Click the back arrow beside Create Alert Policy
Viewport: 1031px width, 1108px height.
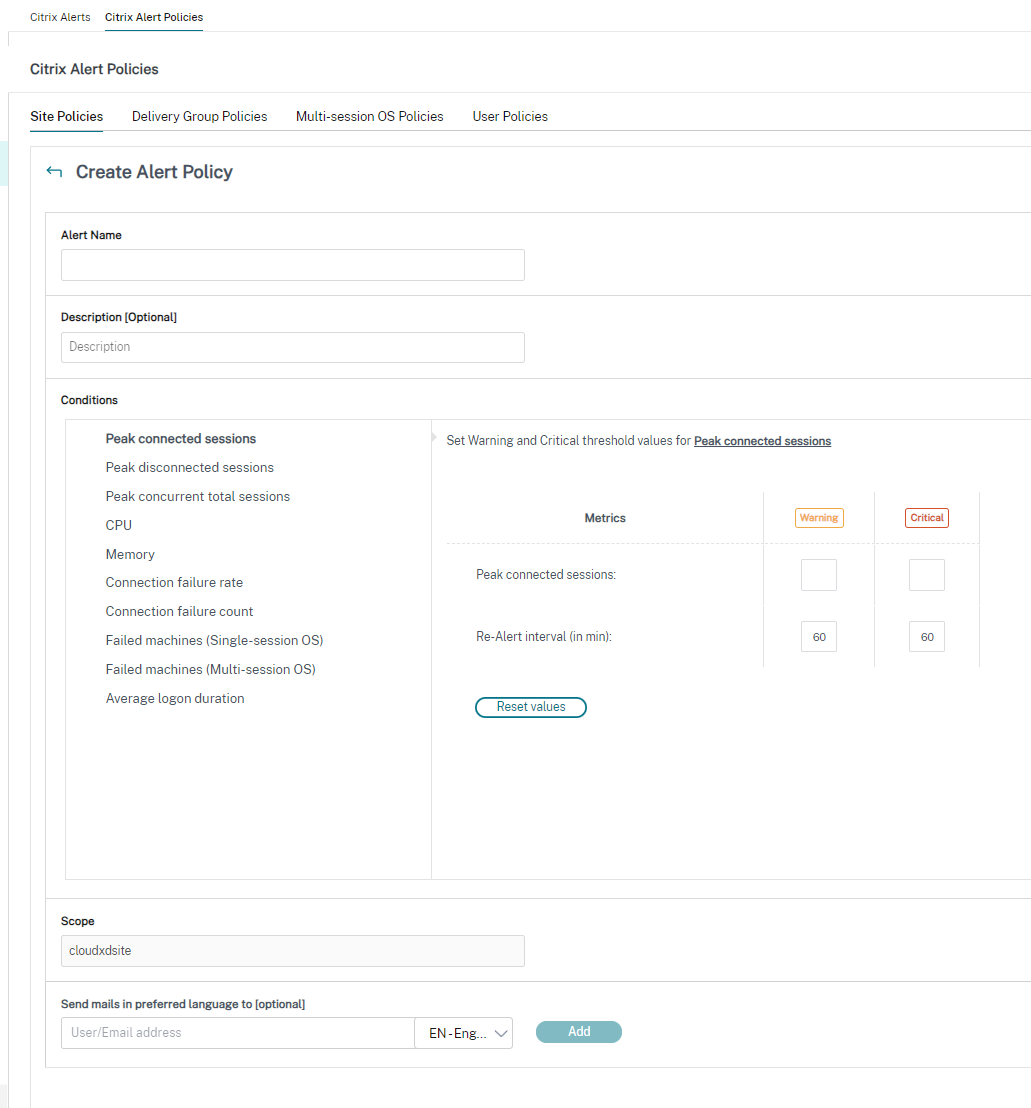coord(54,172)
